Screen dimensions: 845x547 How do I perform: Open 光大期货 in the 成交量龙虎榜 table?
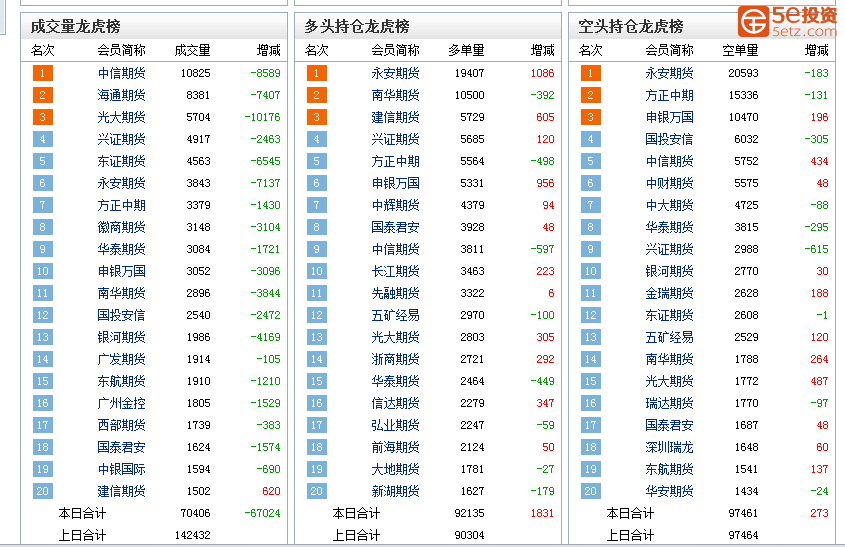click(x=121, y=117)
